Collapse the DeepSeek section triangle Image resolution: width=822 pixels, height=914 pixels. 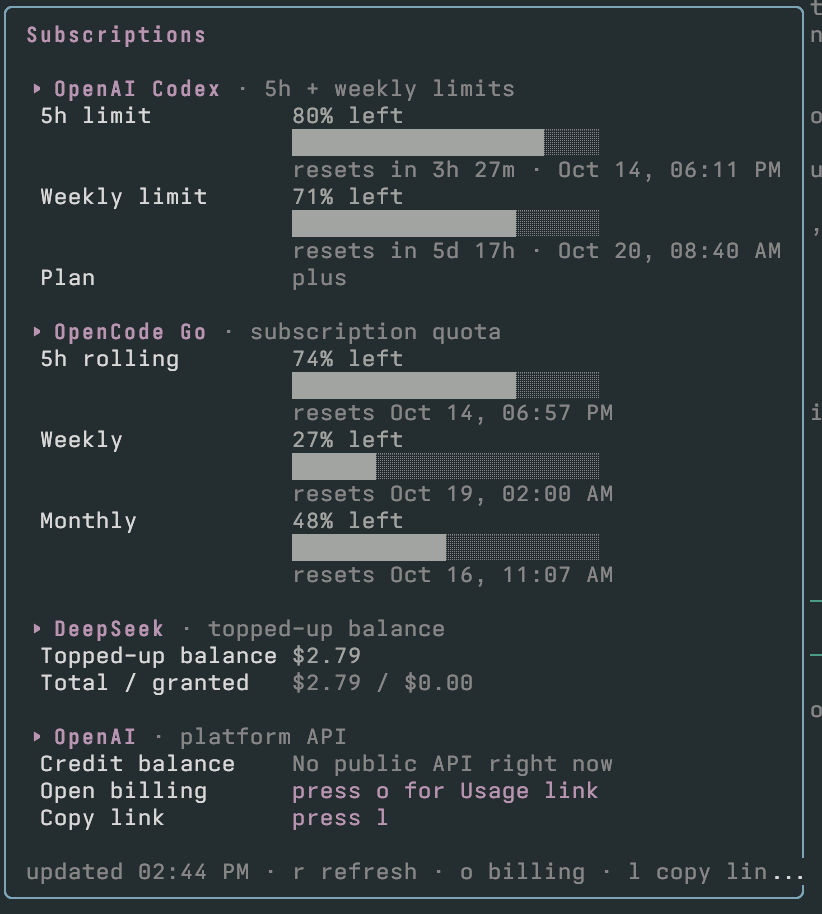click(37, 628)
